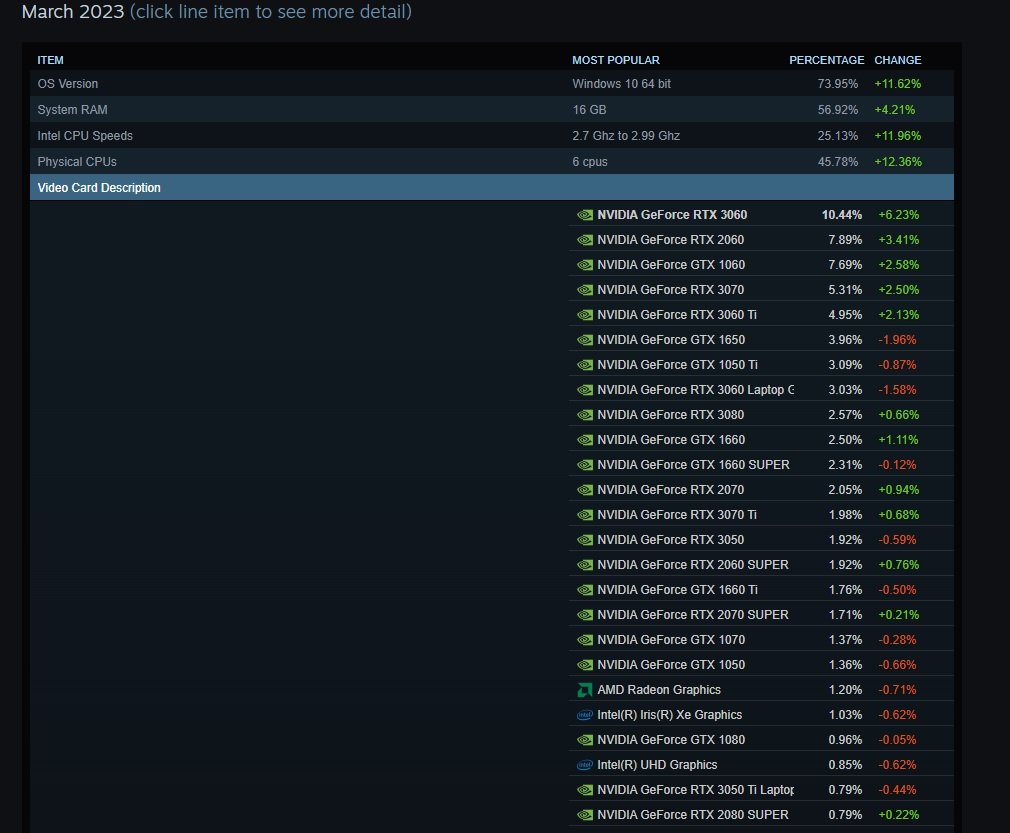Viewport: 1010px width, 833px height.
Task: Select the 16 GB RAM value
Action: pos(589,110)
